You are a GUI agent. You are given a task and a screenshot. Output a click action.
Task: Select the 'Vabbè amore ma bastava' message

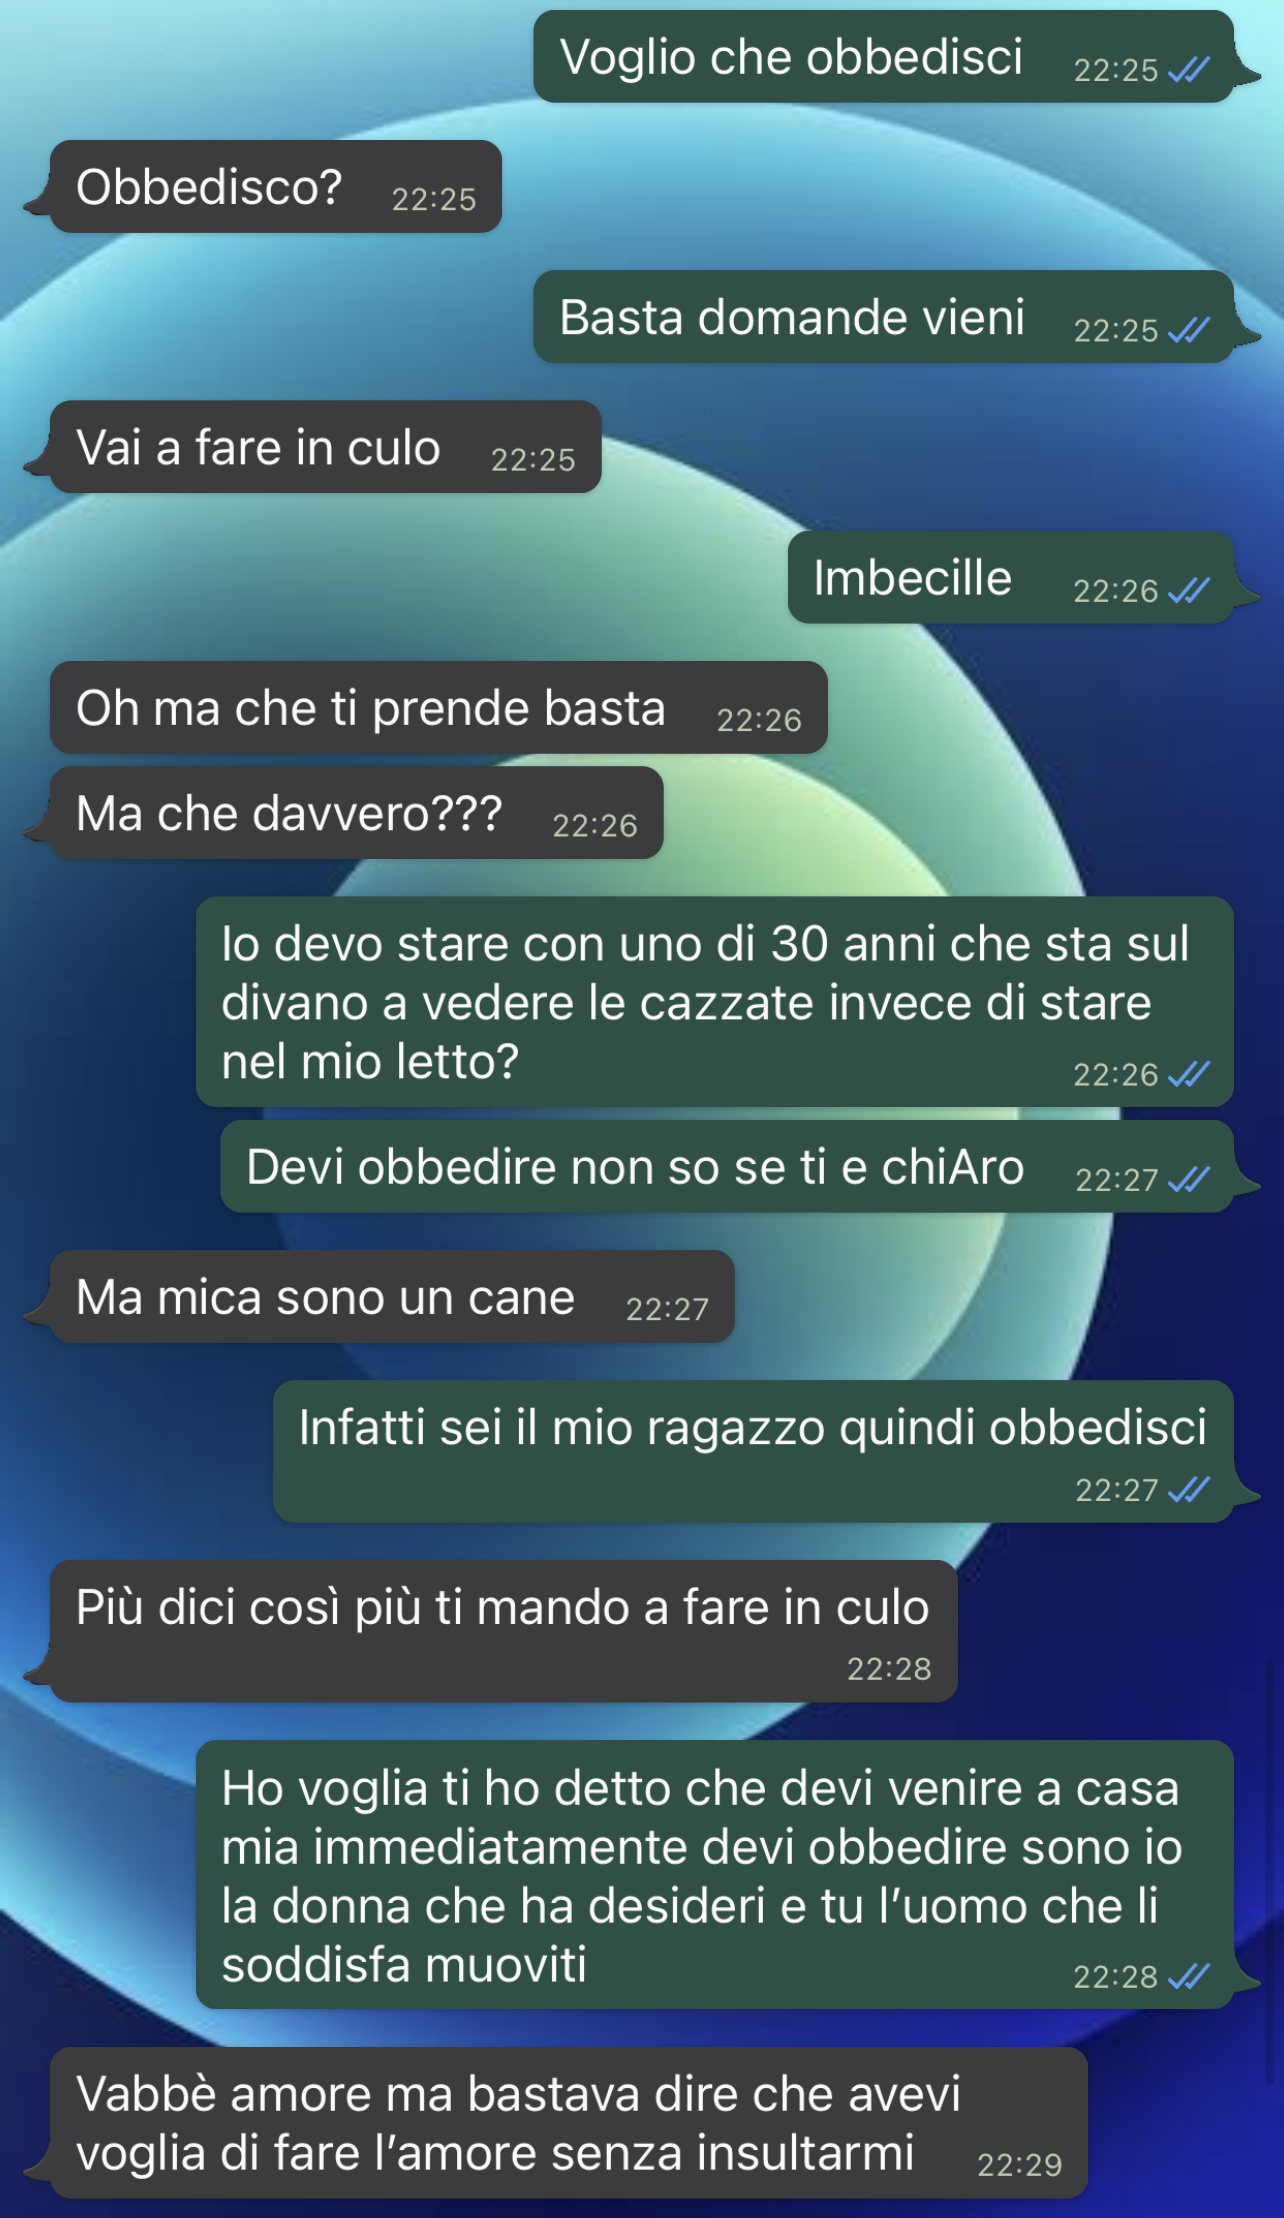coord(568,2123)
